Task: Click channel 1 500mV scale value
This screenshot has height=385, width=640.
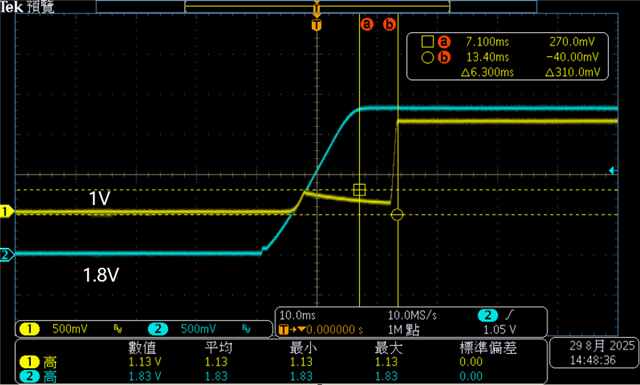Action: pos(70,329)
